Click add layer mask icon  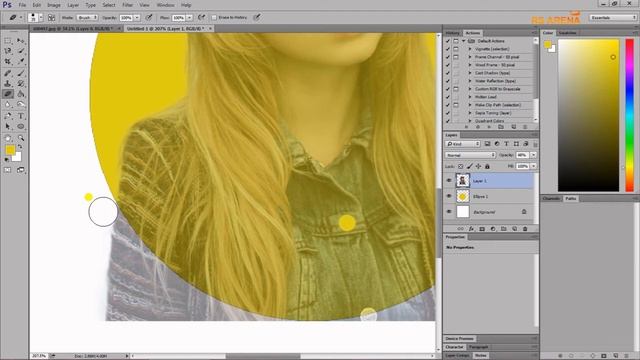pos(482,229)
